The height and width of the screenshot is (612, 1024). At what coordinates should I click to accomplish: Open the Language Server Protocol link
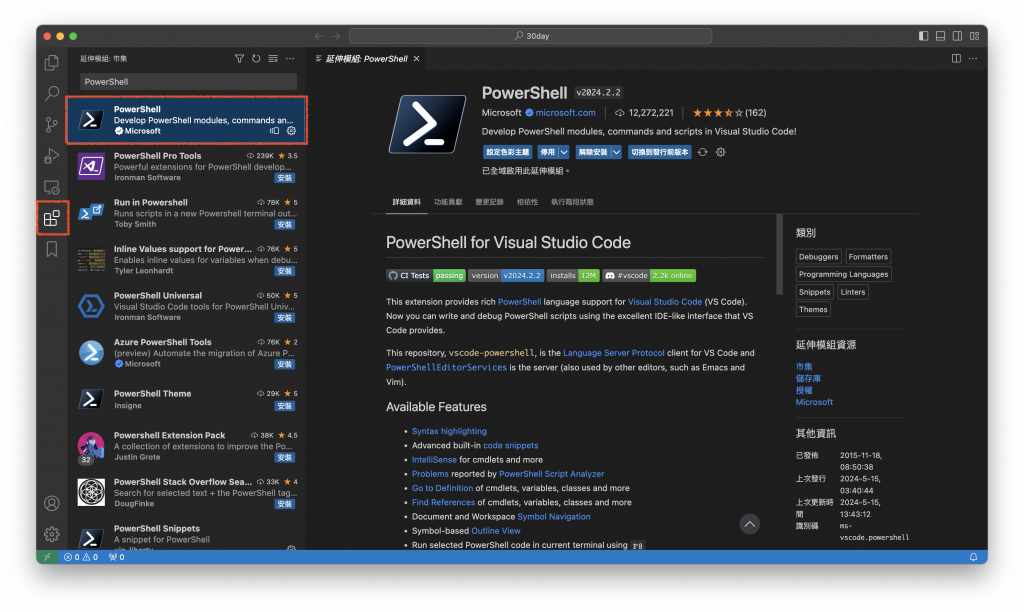pyautogui.click(x=614, y=353)
